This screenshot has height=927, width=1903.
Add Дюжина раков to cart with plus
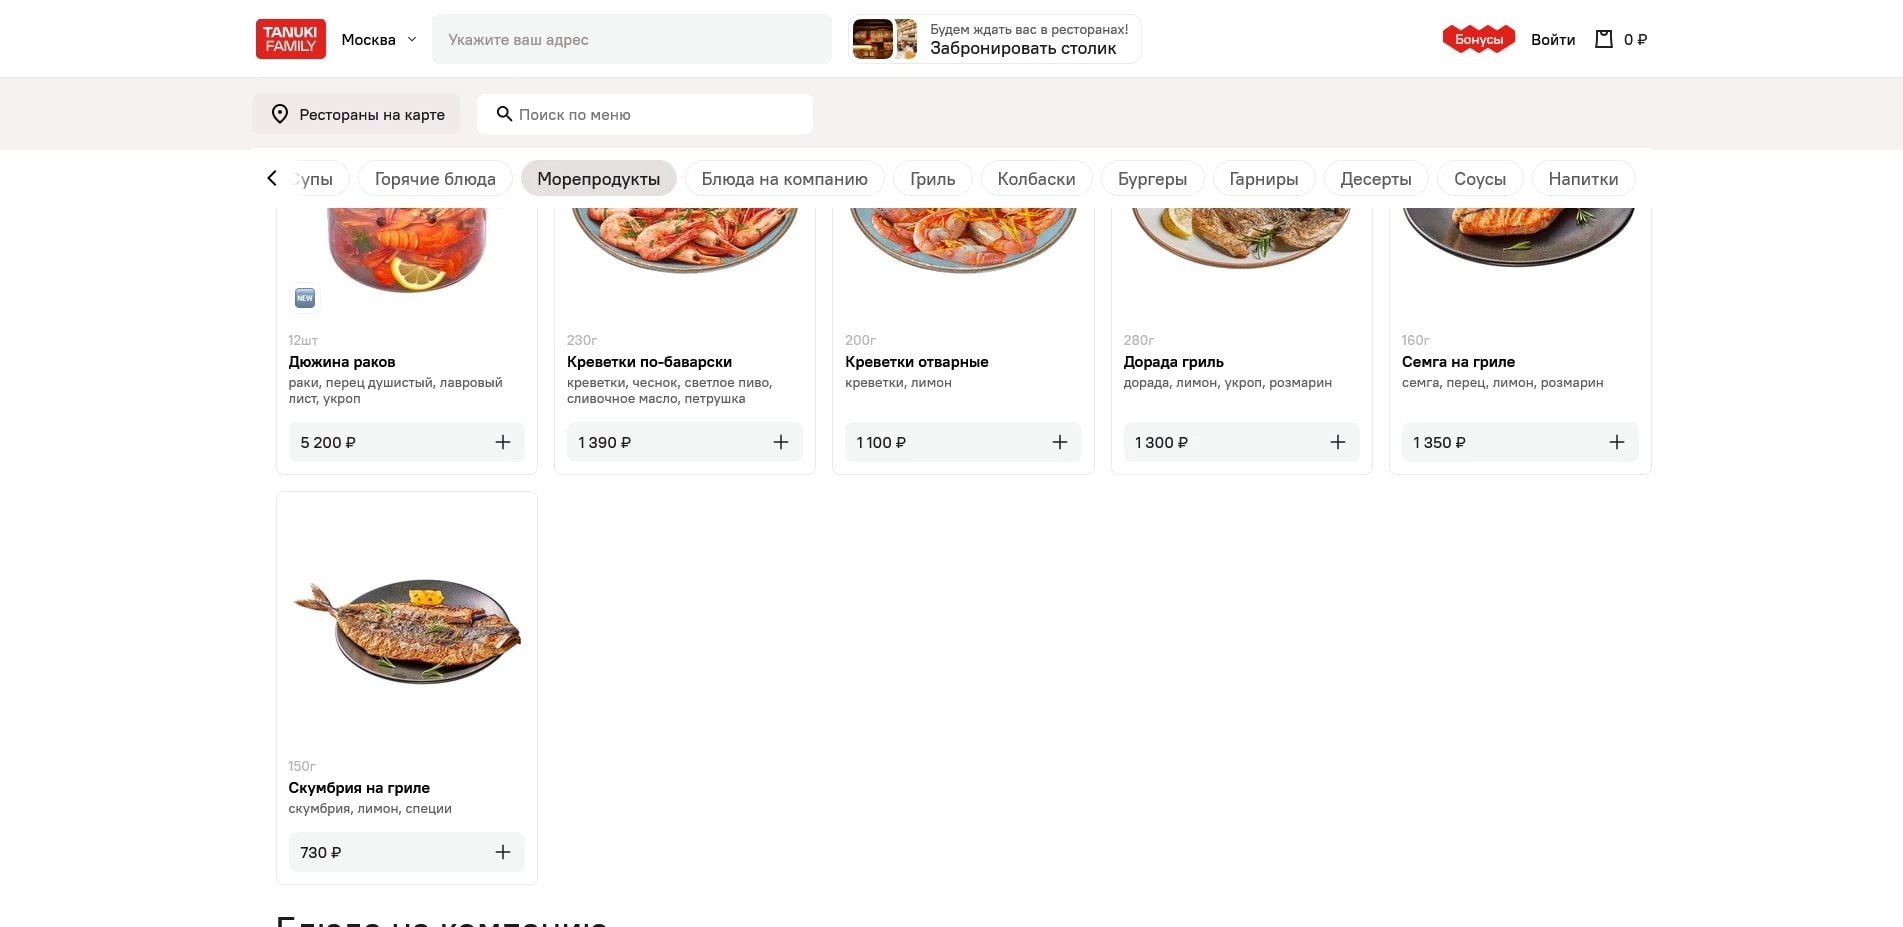(503, 442)
